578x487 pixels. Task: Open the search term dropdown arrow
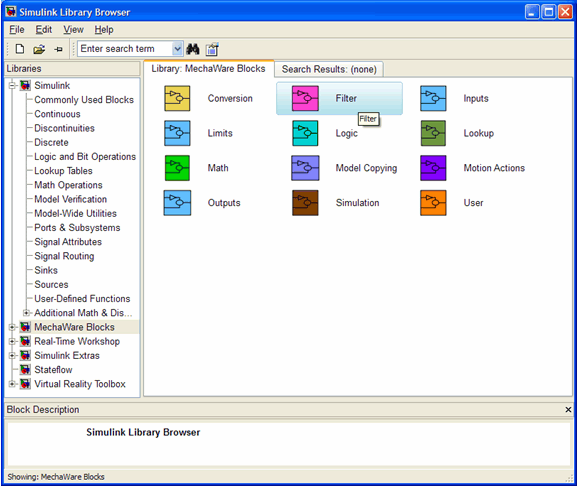(177, 49)
